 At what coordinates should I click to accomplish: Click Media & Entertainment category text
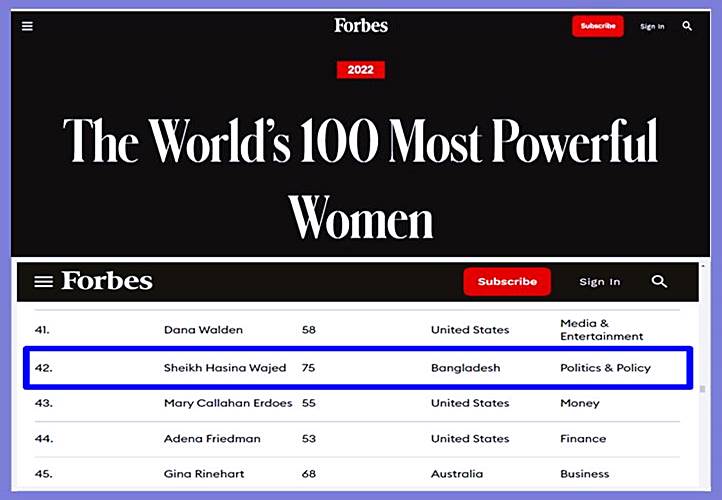(x=601, y=330)
